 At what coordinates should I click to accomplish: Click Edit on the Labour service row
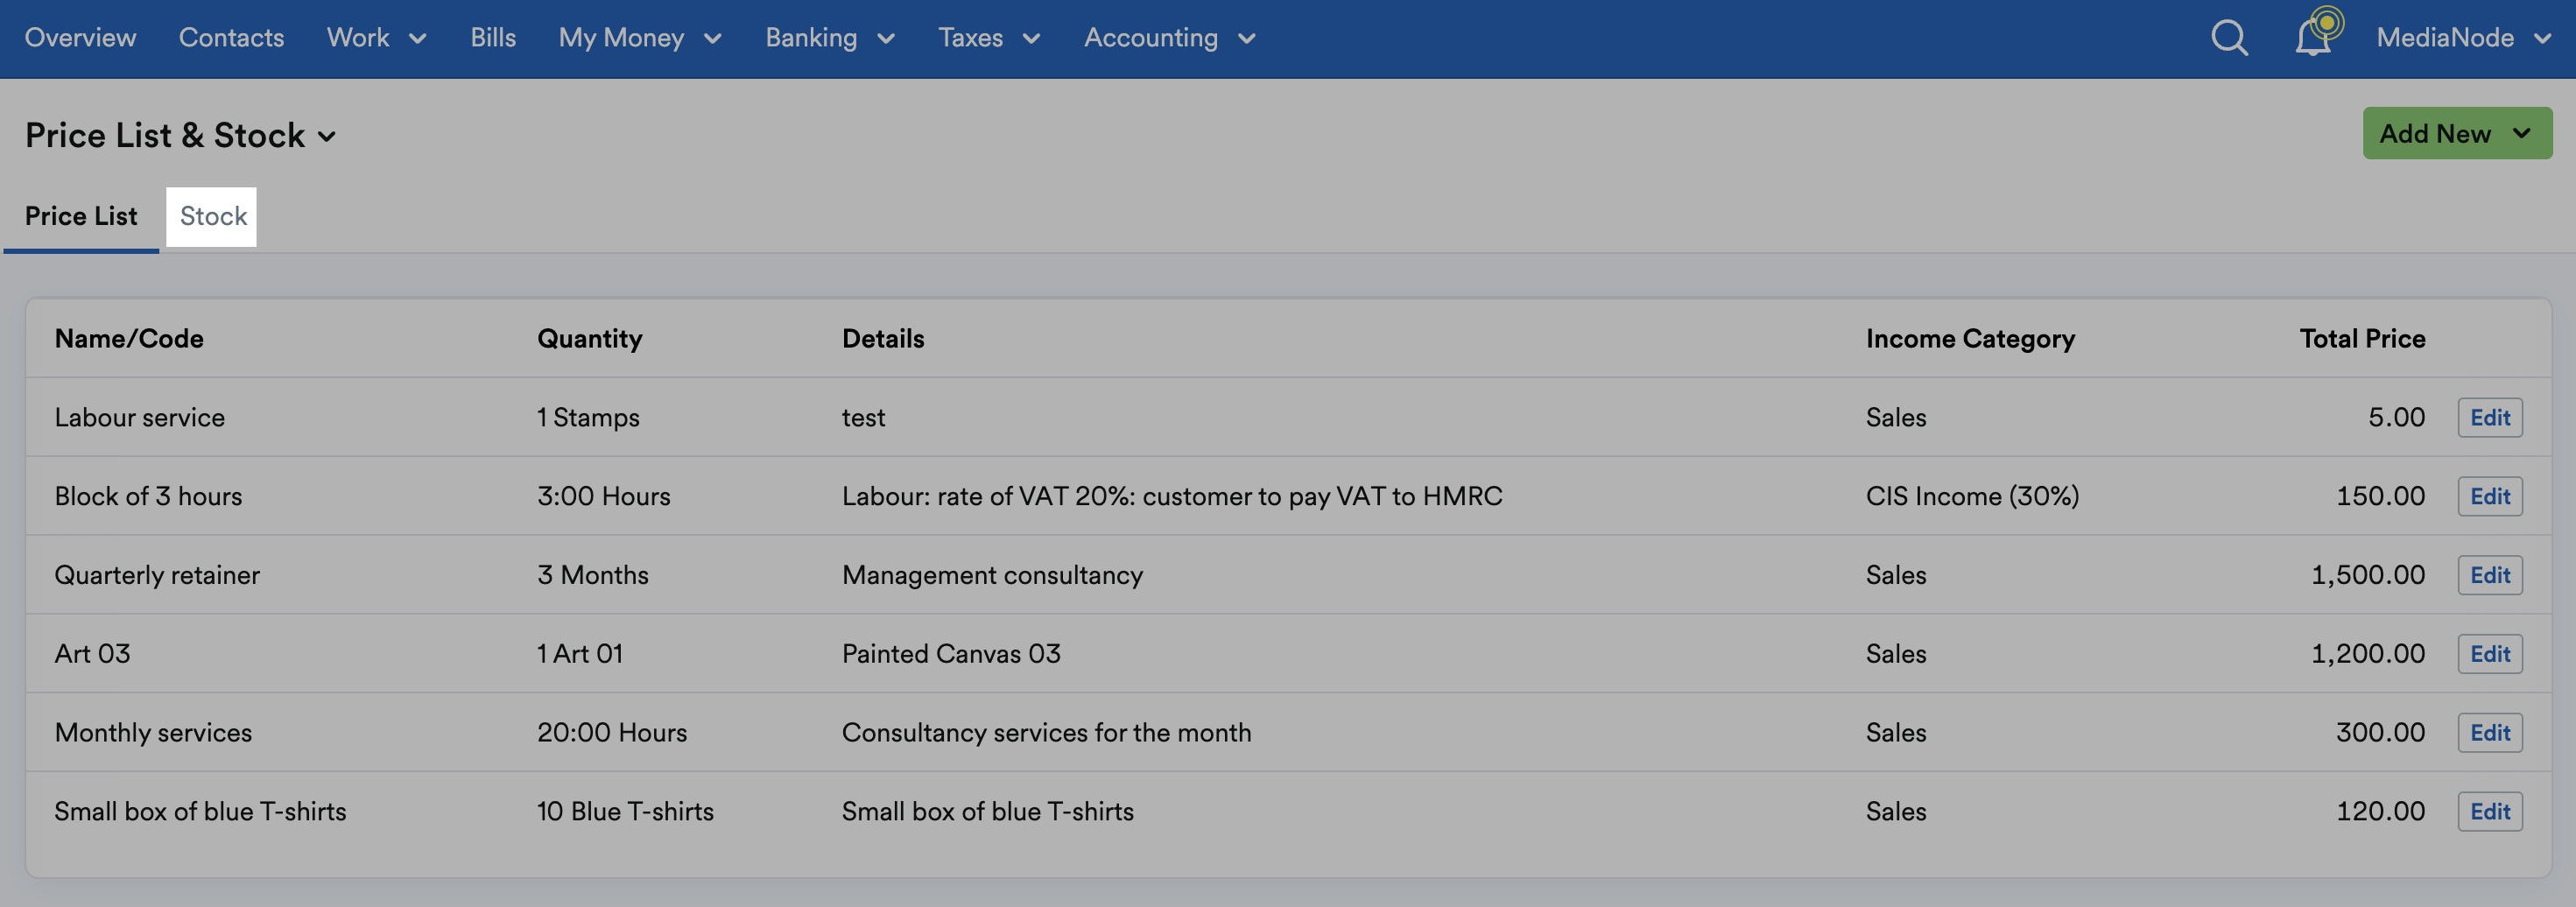(x=2490, y=417)
